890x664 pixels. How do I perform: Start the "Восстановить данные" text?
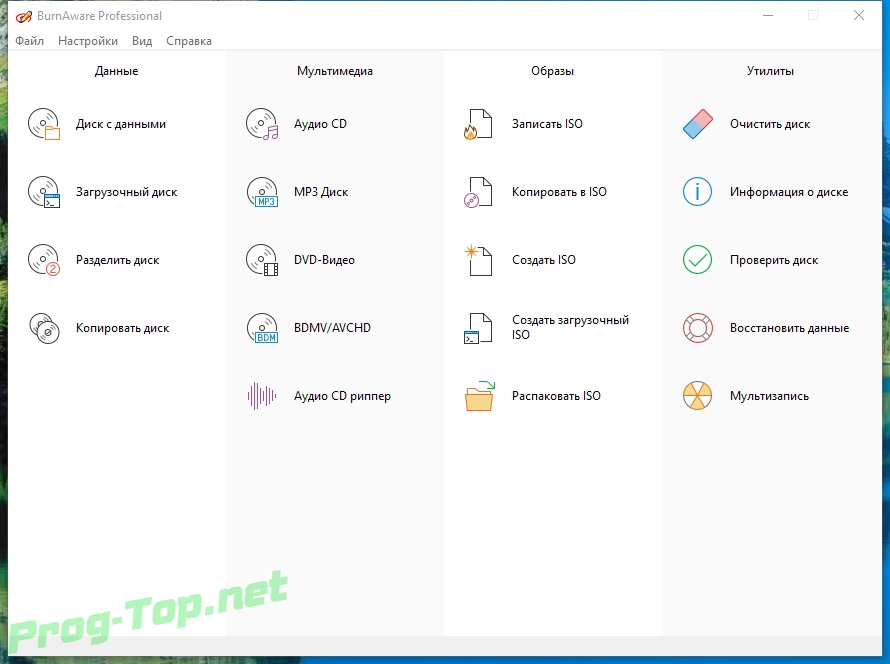click(790, 328)
